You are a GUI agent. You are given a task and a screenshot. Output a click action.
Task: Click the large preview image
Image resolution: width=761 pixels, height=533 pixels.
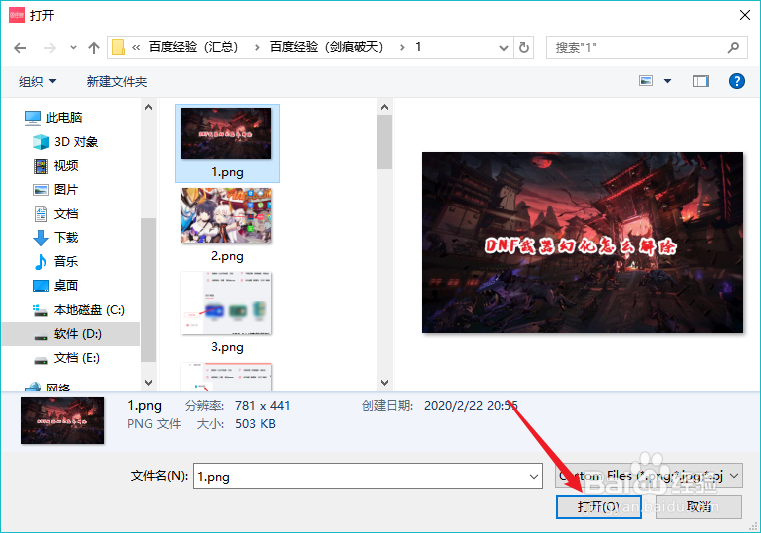coord(582,242)
